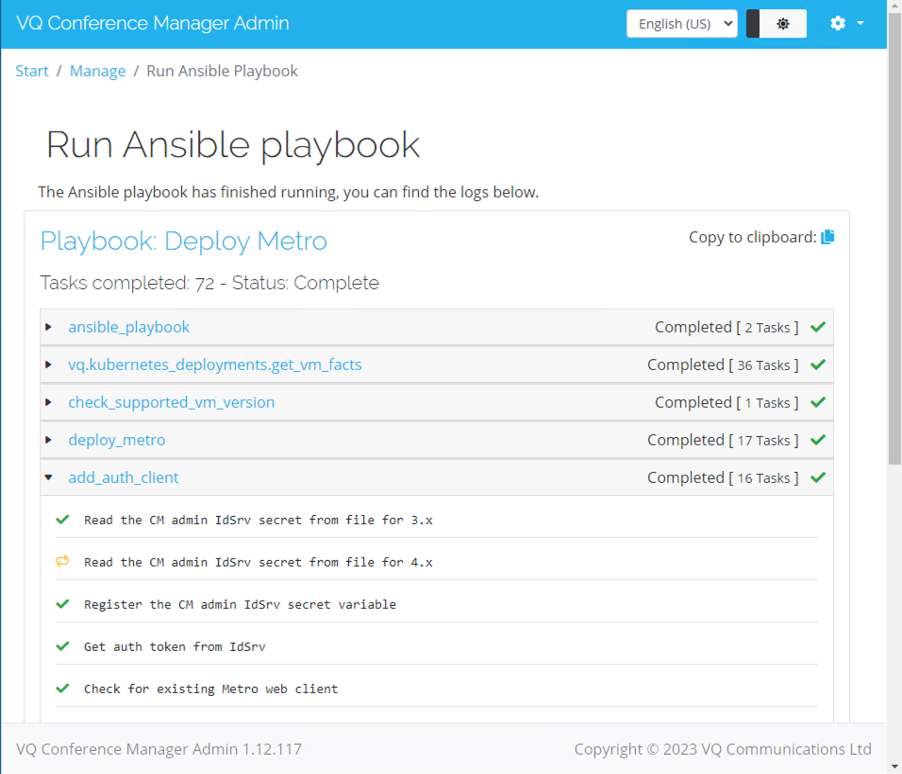Collapse the add_auth_client section
902x774 pixels.
pos(49,477)
